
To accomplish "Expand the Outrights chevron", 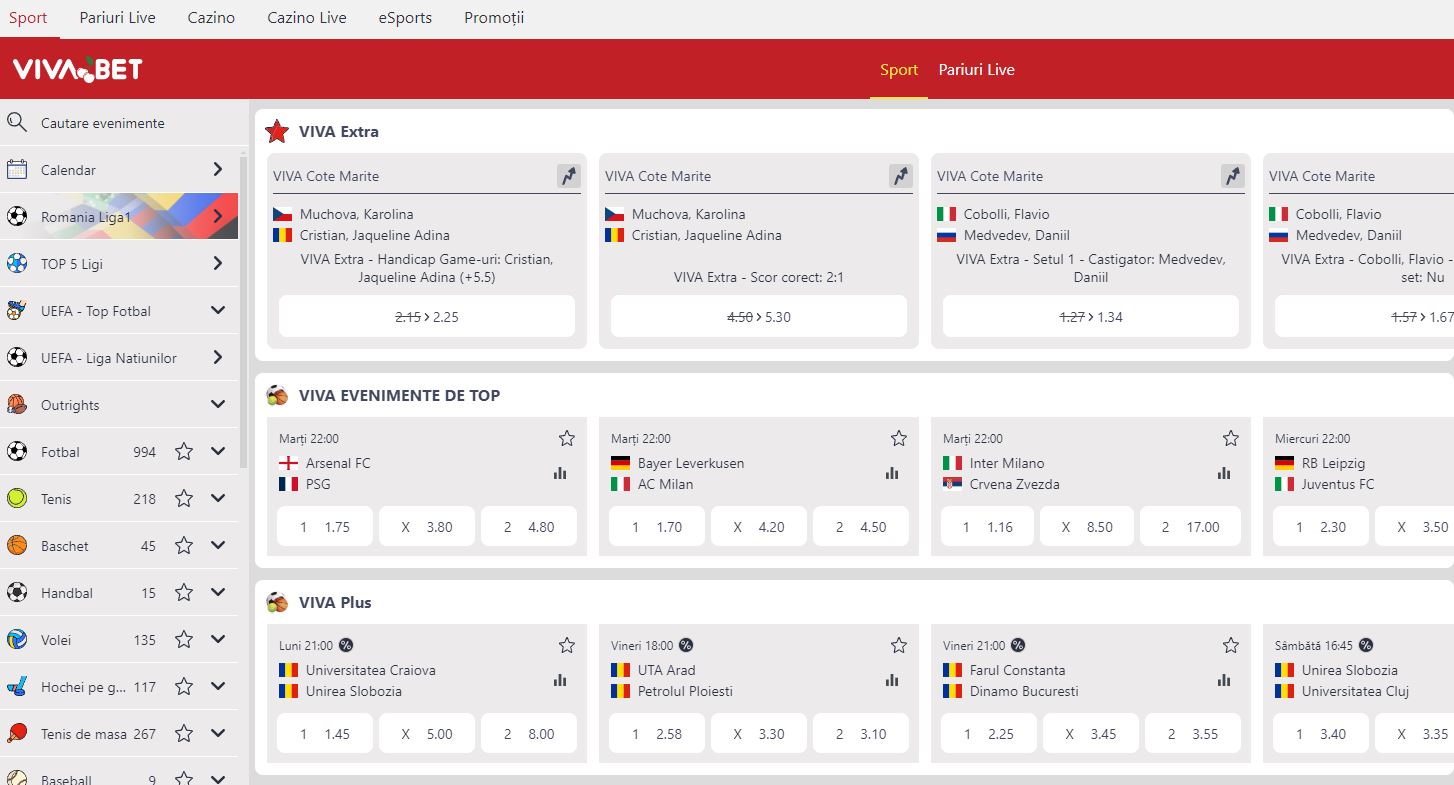I will click(x=218, y=405).
